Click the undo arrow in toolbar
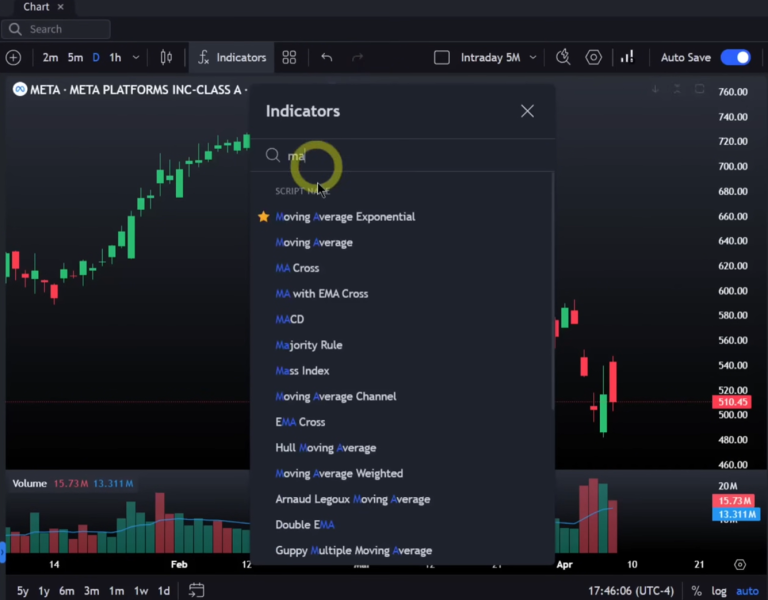This screenshot has width=768, height=600. coord(326,58)
